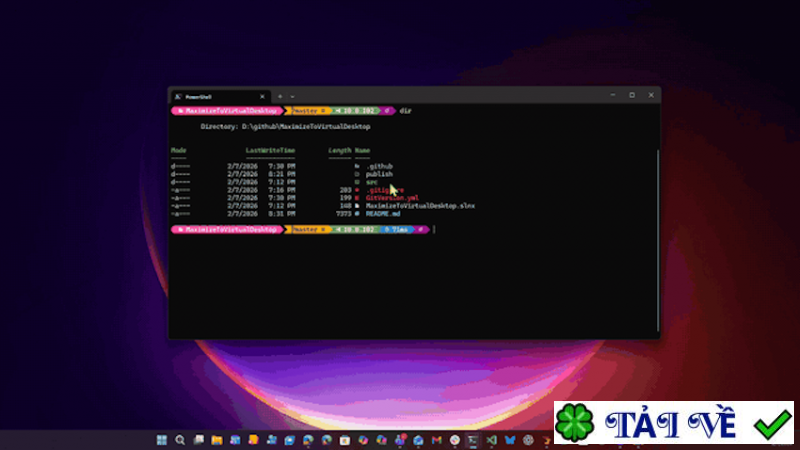Click the '8:31 PM' time of README.md
This screenshot has height=450, width=800.
[x=282, y=214]
